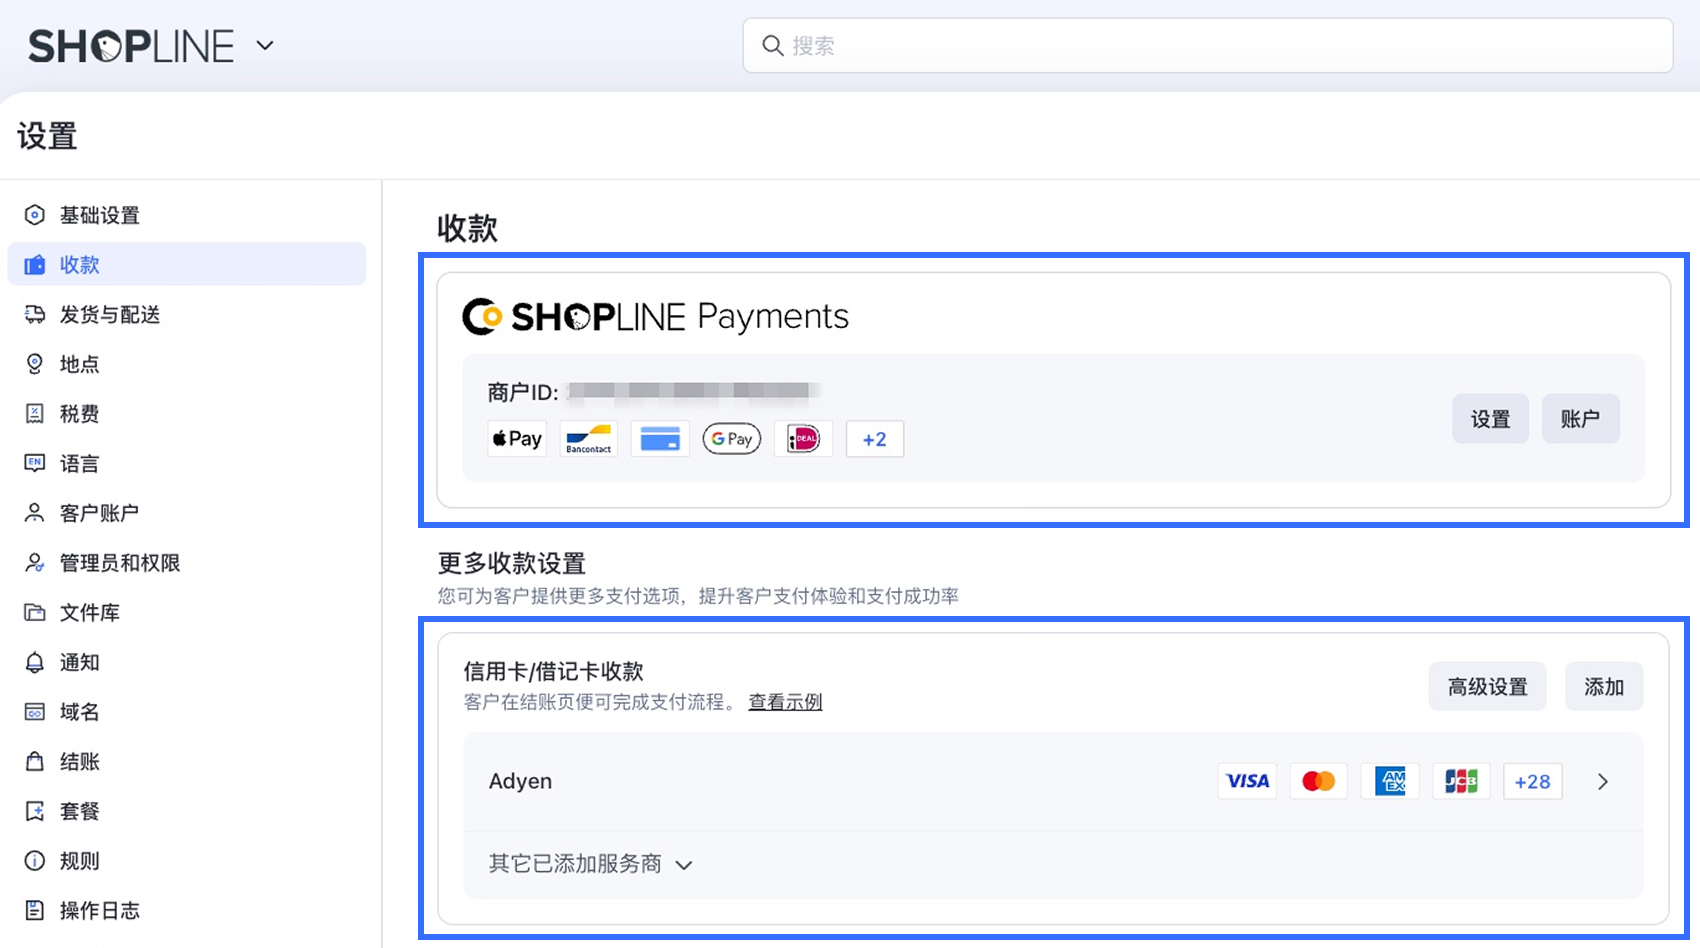The width and height of the screenshot is (1700, 948).
Task: Click the 通知 bell icon
Action: [x=35, y=662]
